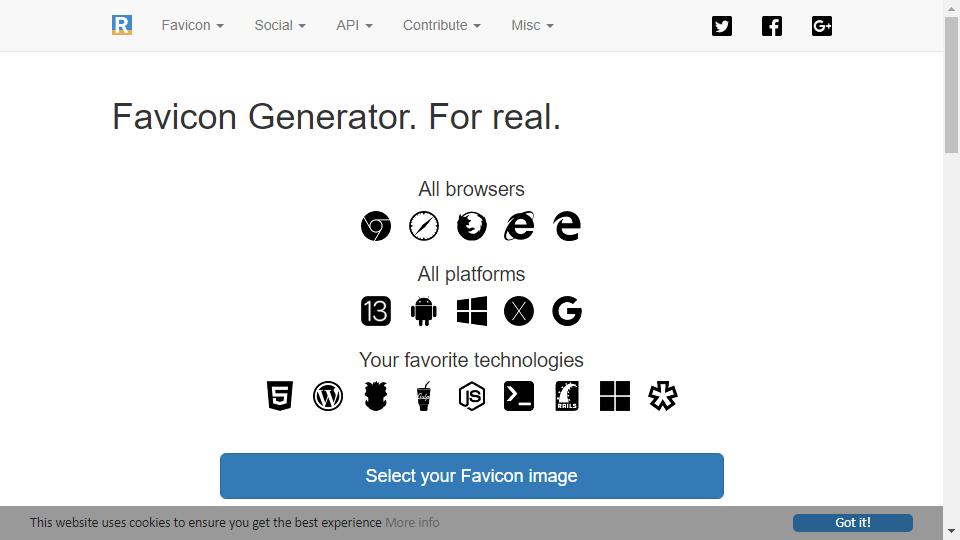960x540 pixels.
Task: Click the Android robot icon
Action: pyautogui.click(x=424, y=311)
